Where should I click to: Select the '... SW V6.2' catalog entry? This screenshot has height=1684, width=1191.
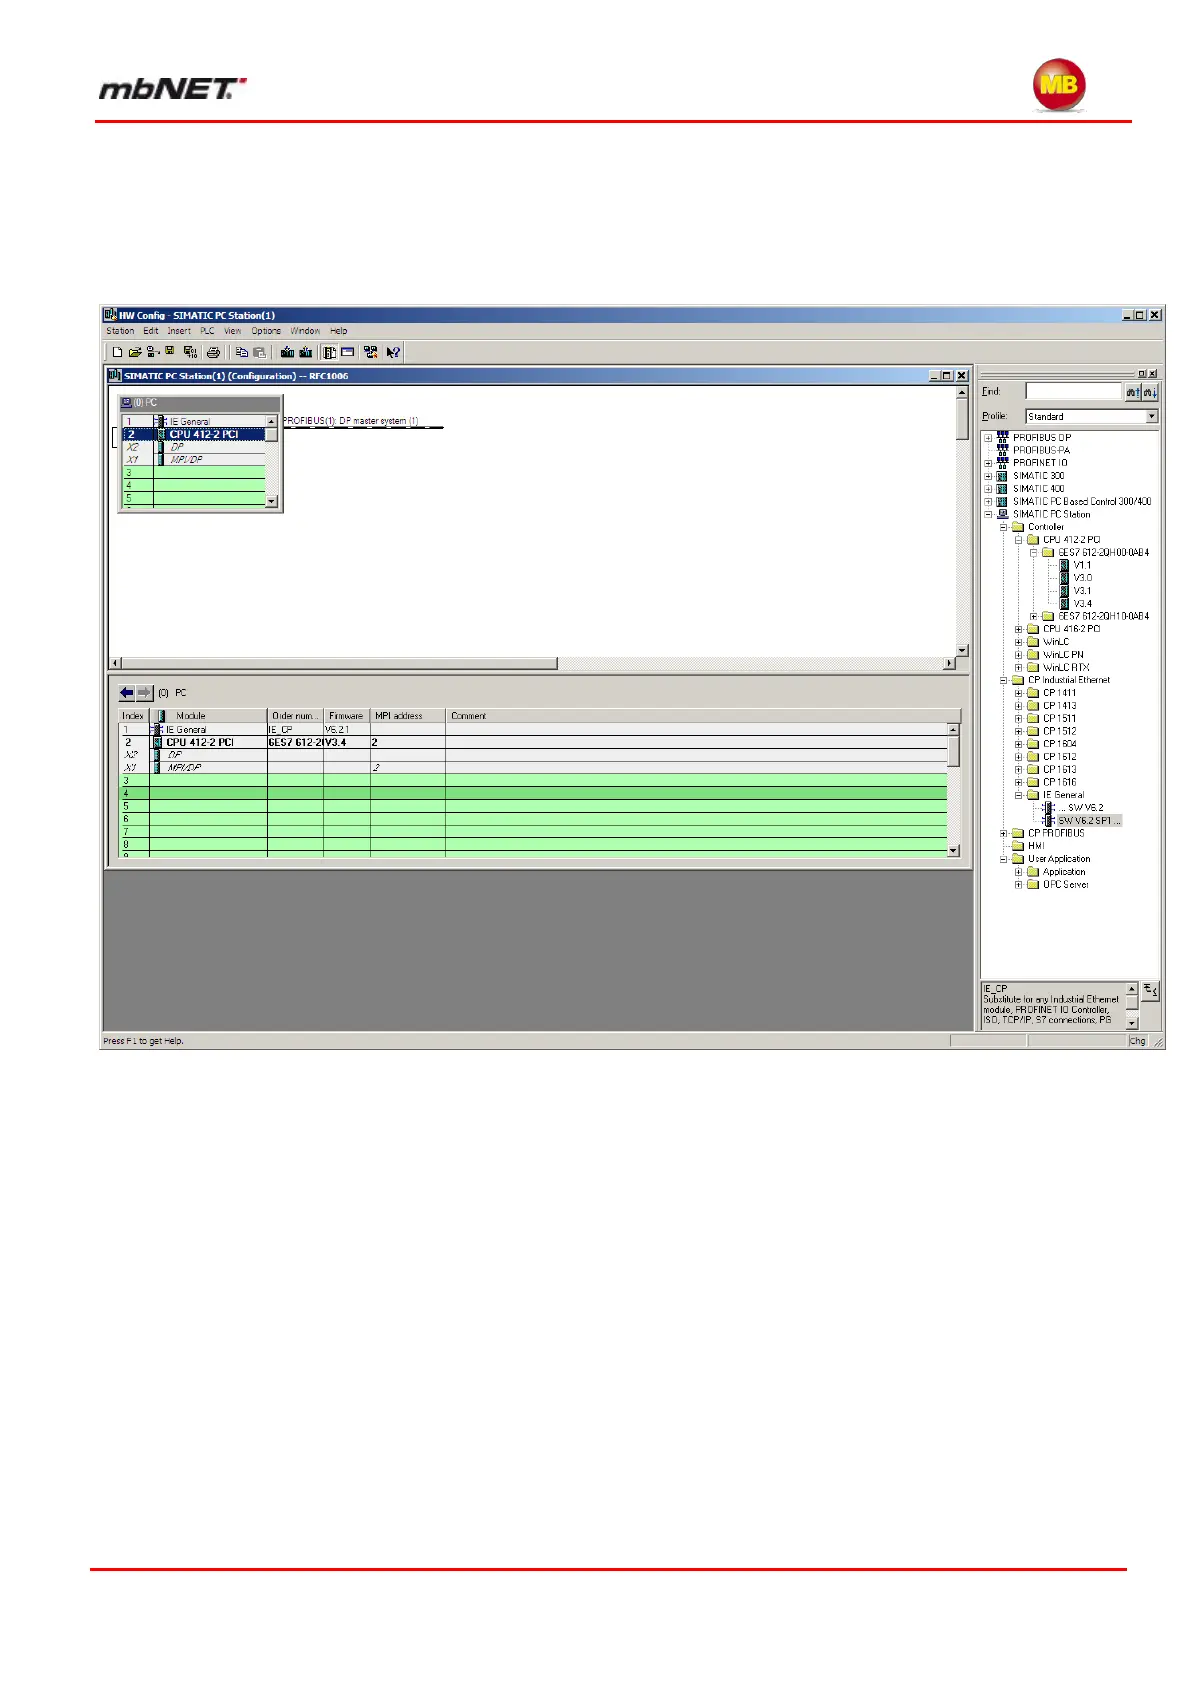1081,807
